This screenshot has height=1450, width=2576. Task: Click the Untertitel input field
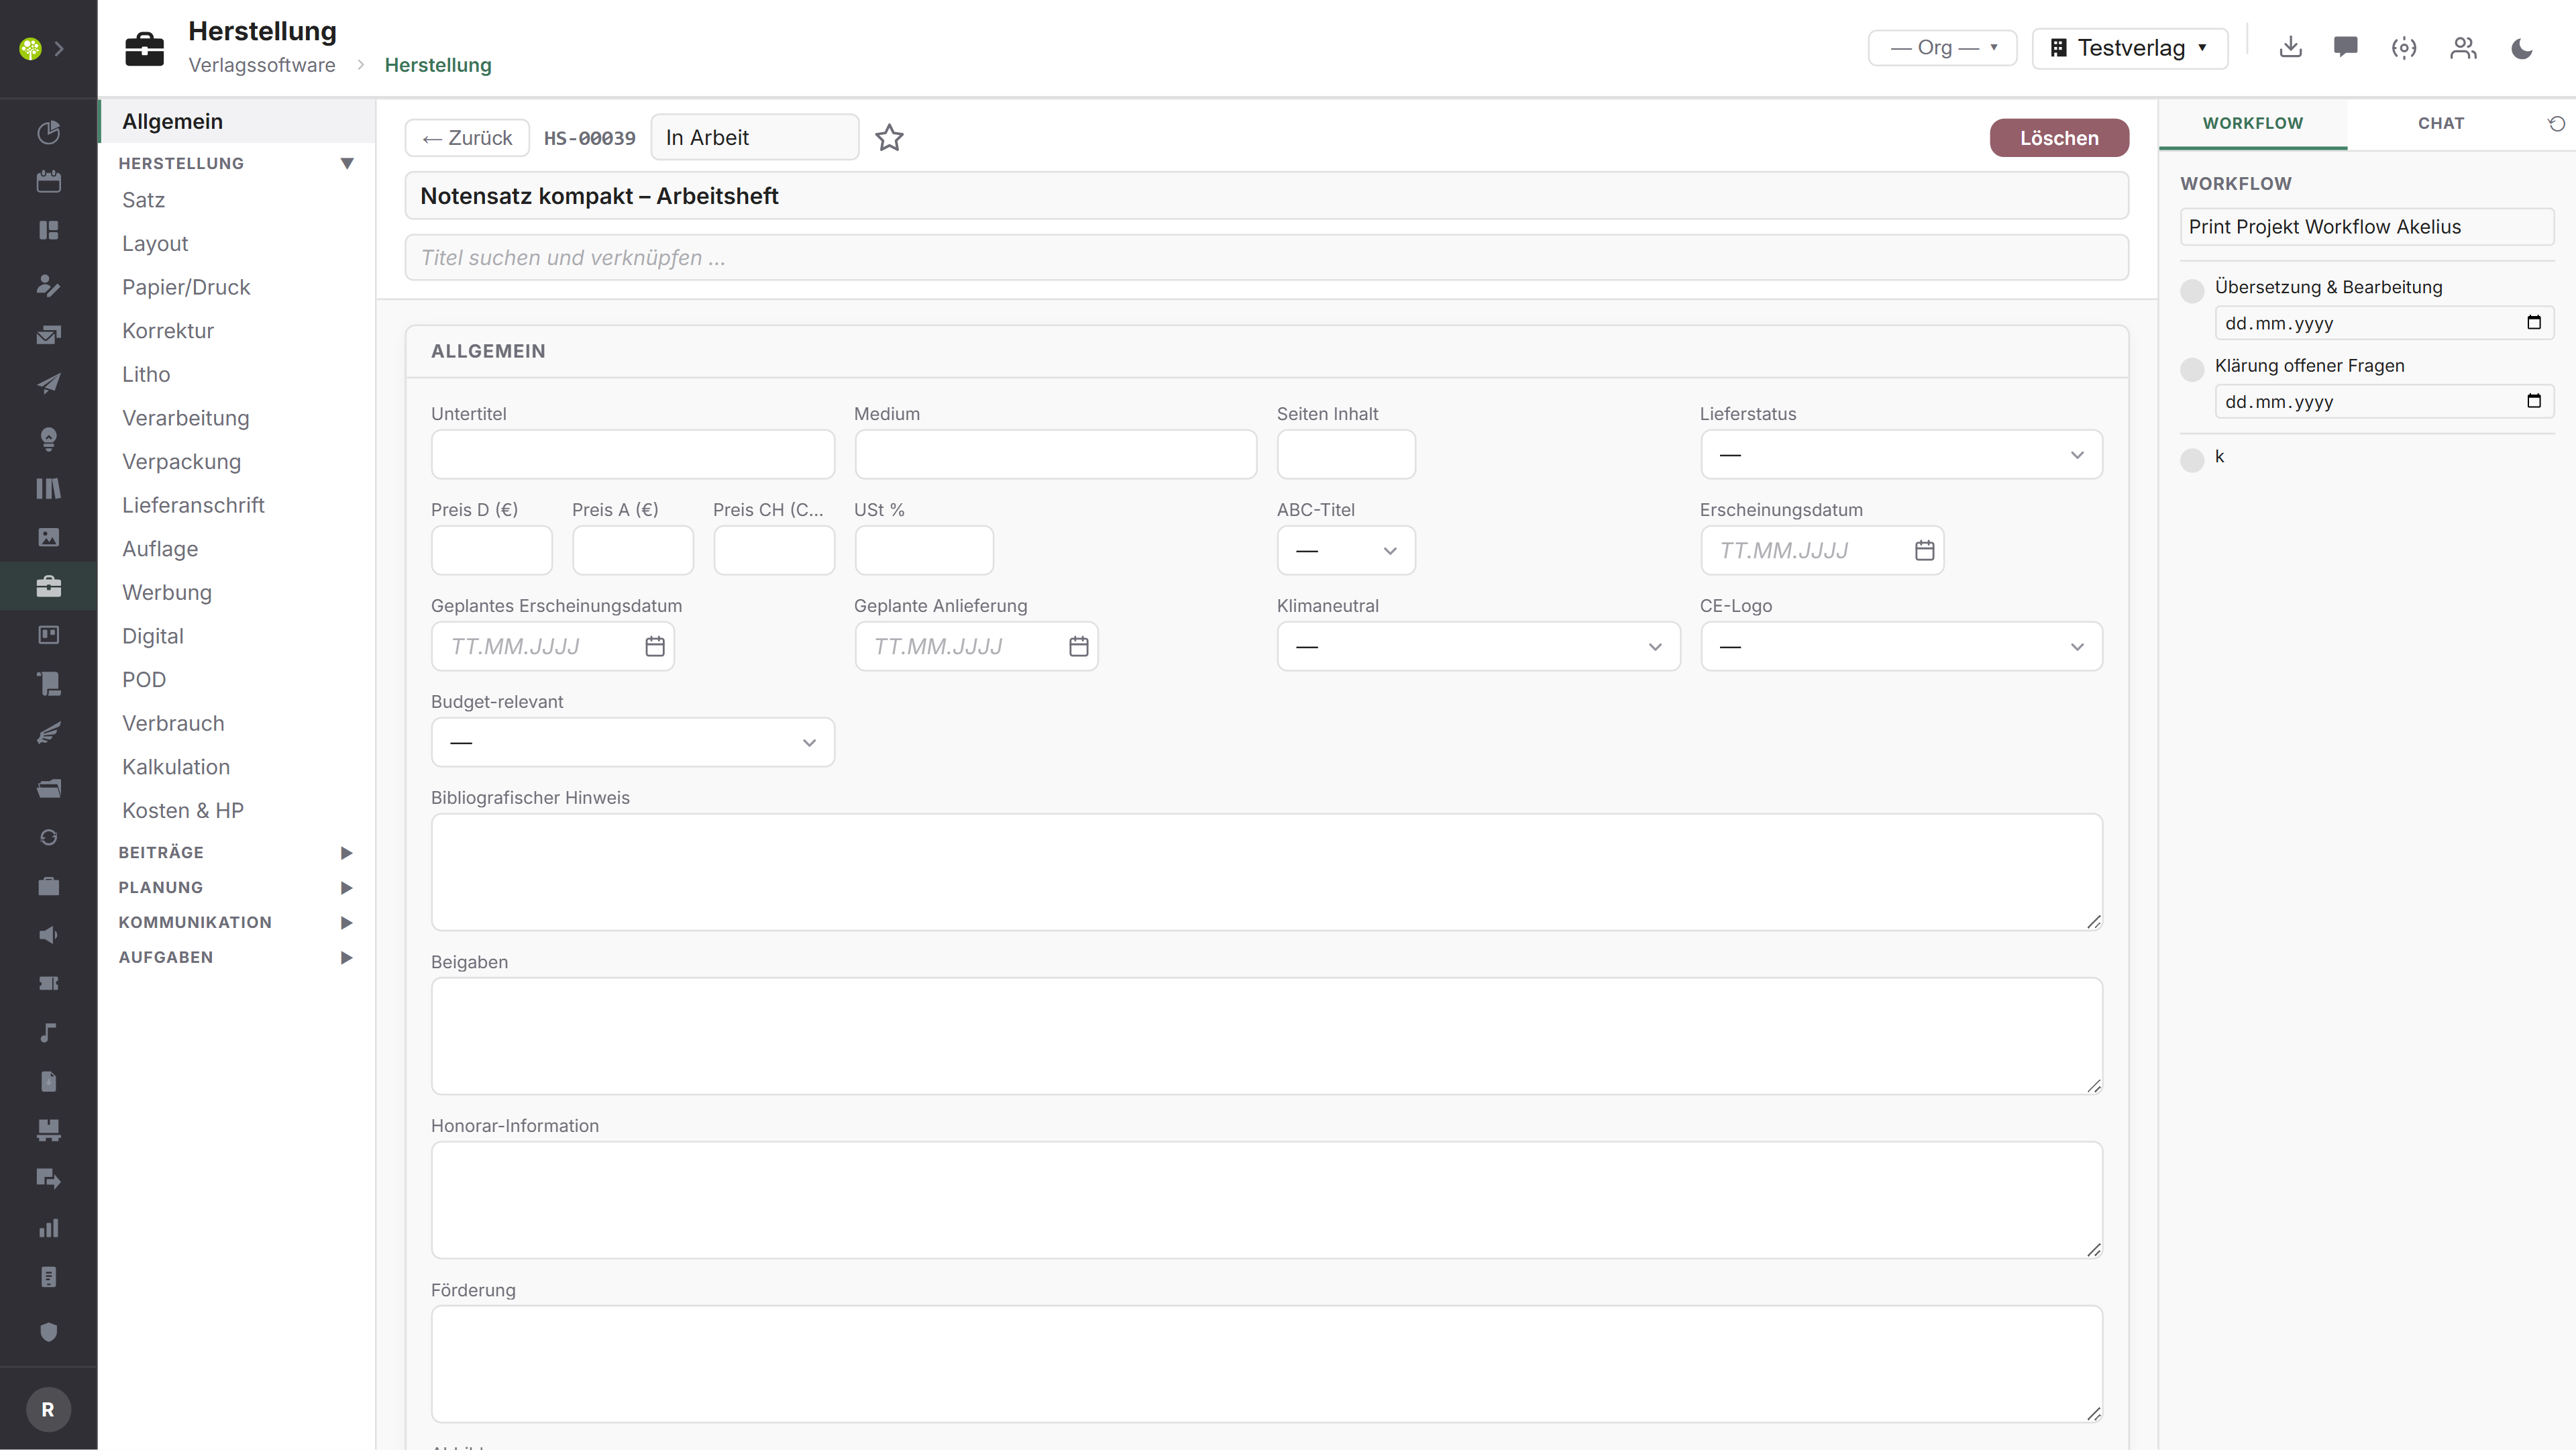point(632,455)
